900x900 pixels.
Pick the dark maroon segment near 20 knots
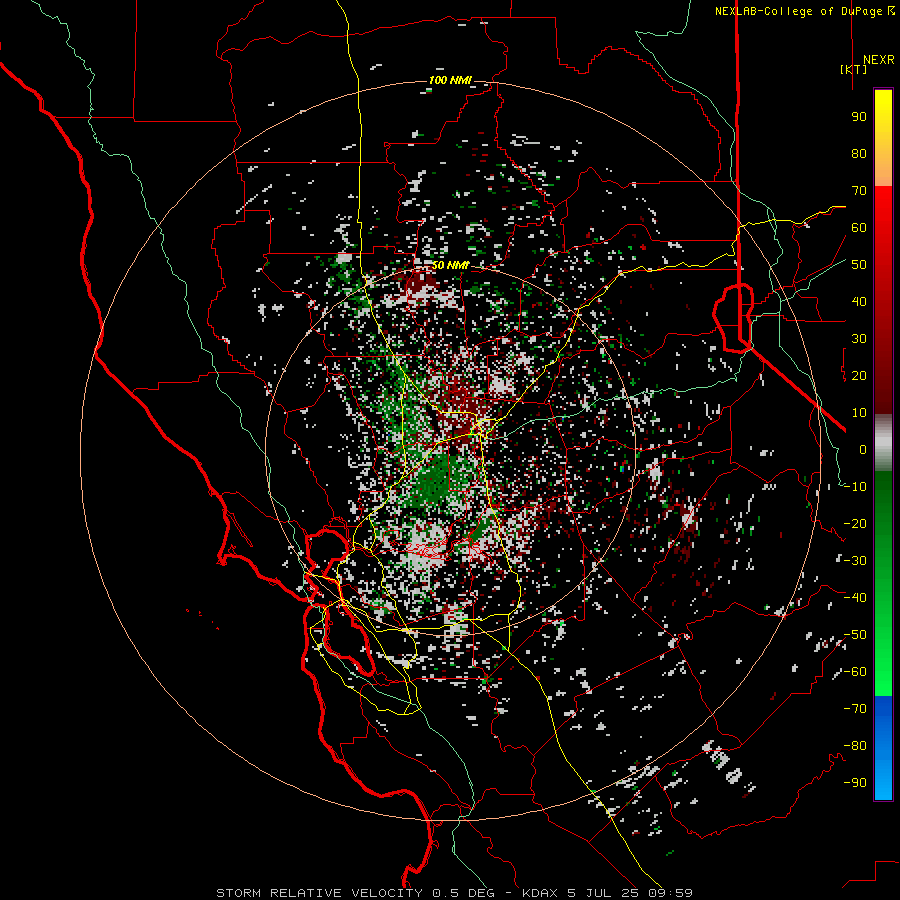pos(883,376)
